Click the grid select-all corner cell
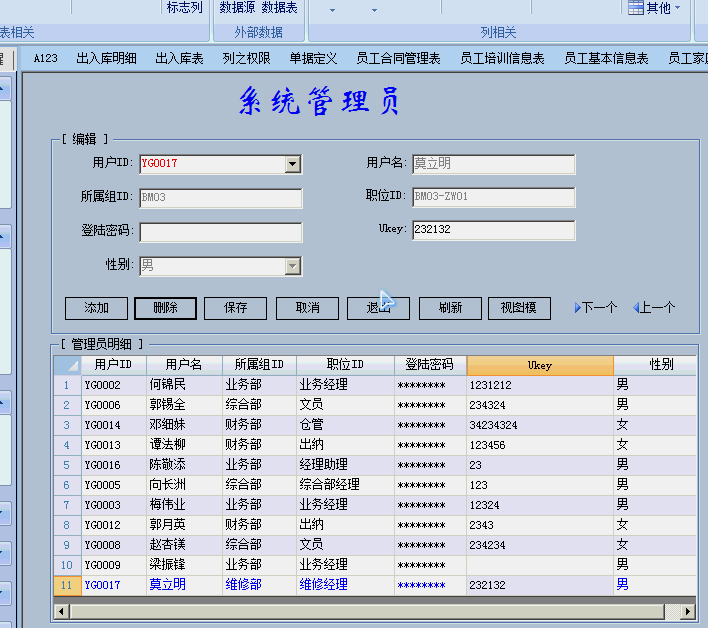708x628 pixels. point(67,365)
